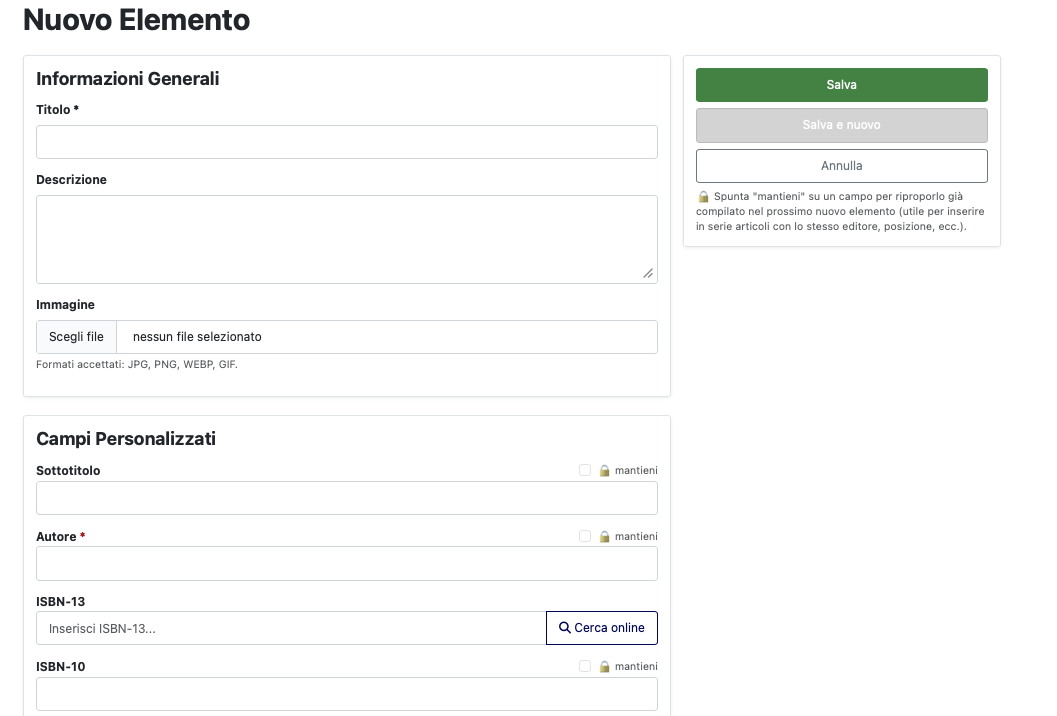Tick the mantieni checkbox for Autore
This screenshot has width=1057, height=716.
[x=584, y=536]
